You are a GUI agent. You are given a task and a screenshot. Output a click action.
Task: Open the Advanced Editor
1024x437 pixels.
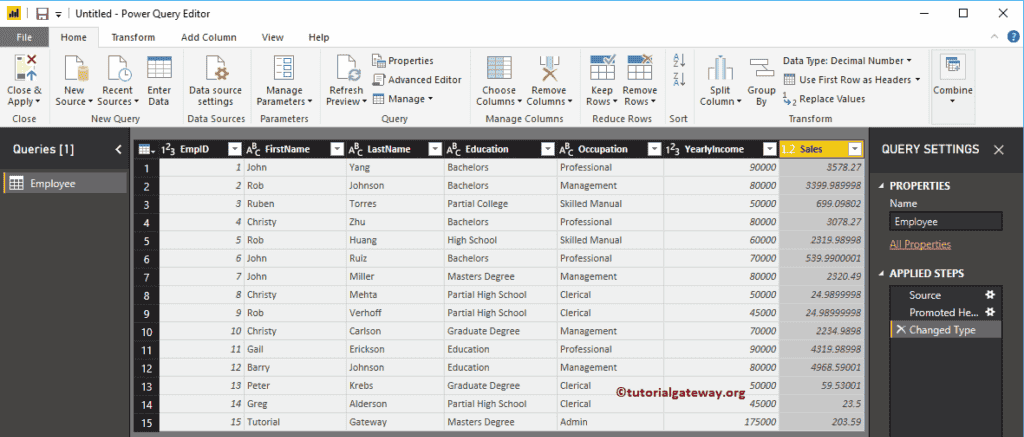[x=417, y=80]
